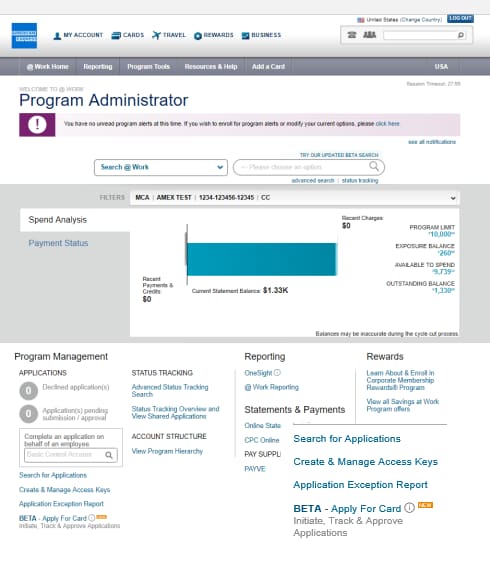Click the info icon beside OneSight
The height and width of the screenshot is (562, 490).
coord(277,373)
